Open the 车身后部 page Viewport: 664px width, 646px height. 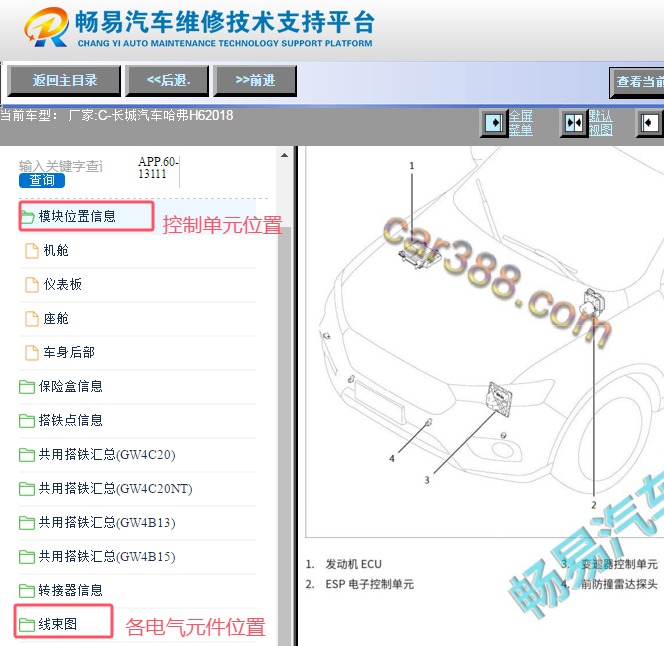pos(69,352)
